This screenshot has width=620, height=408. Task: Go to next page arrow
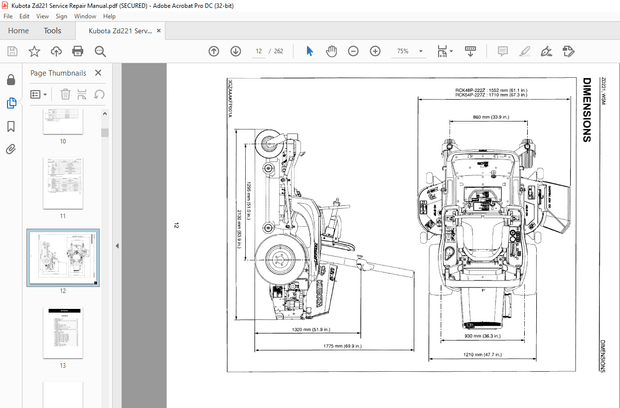pyautogui.click(x=236, y=51)
